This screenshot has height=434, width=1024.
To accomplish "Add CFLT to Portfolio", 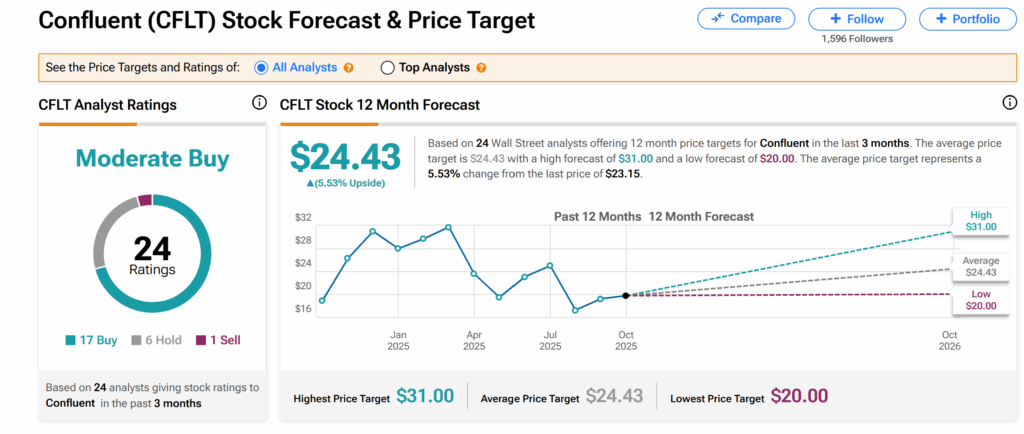I will point(967,19).
